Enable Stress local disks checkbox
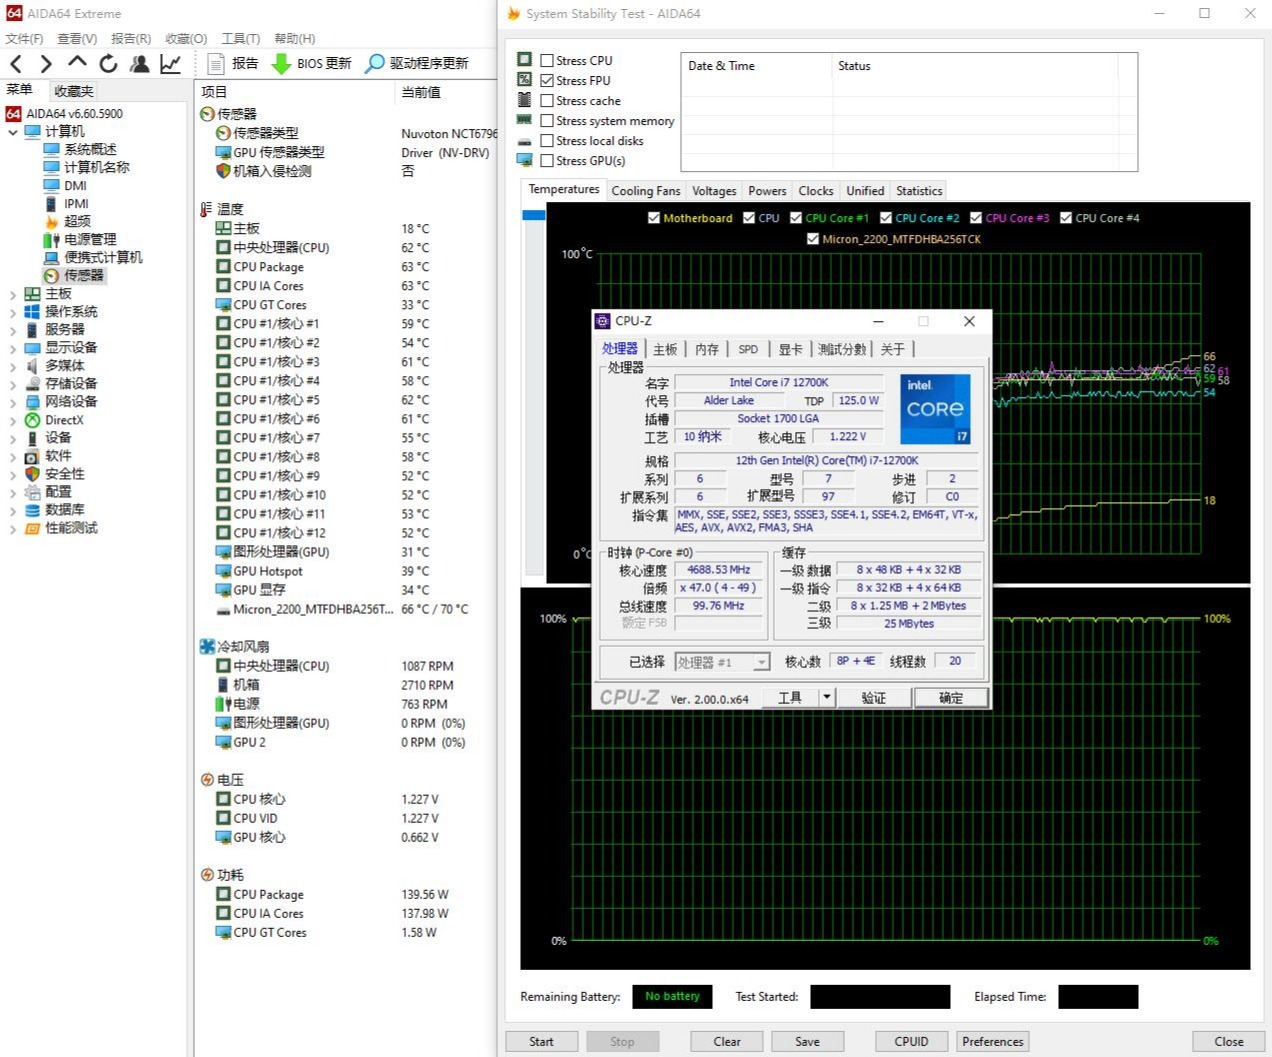This screenshot has height=1057, width=1272. [547, 140]
